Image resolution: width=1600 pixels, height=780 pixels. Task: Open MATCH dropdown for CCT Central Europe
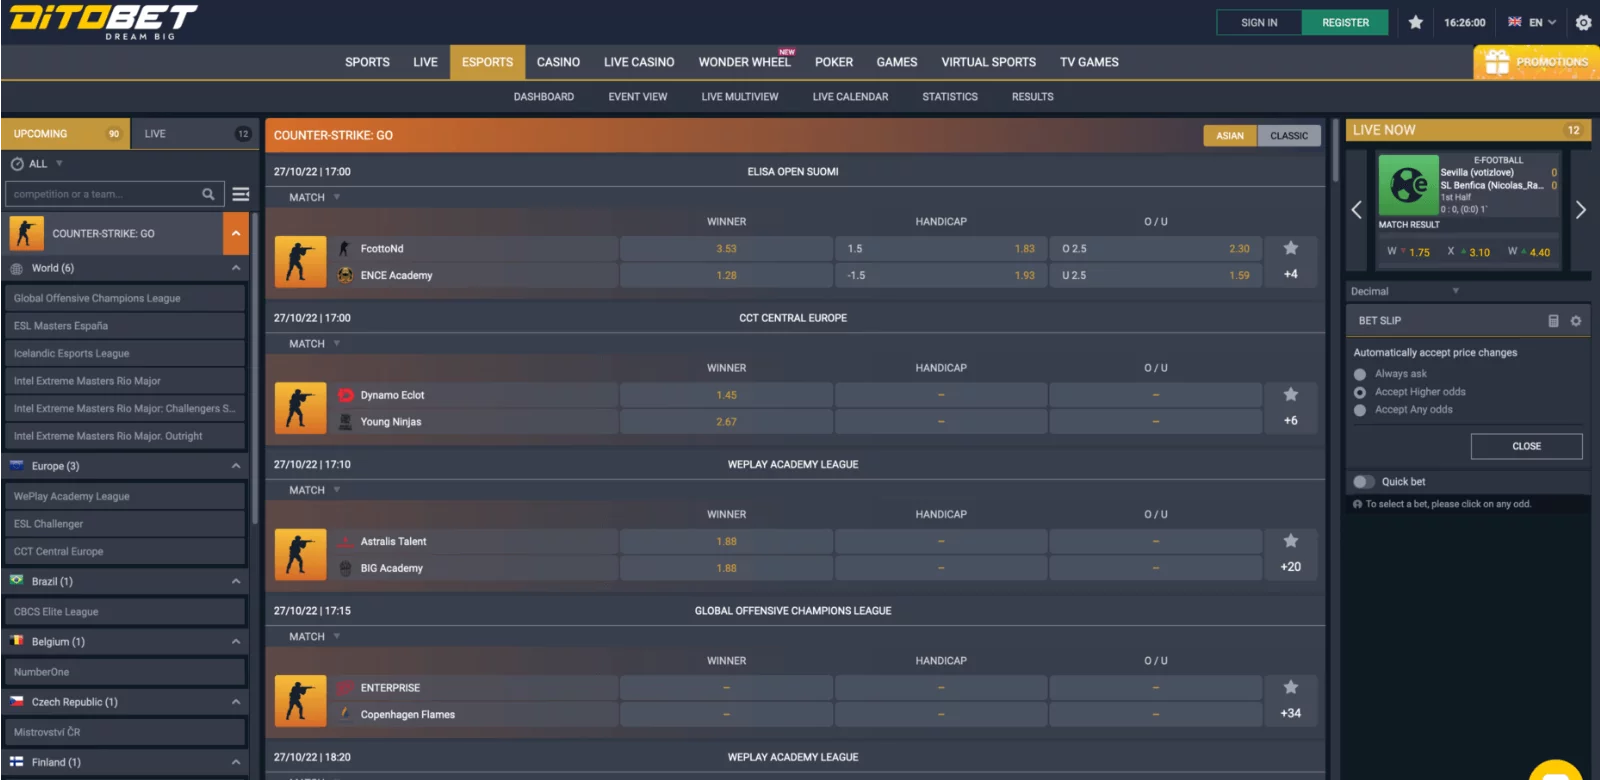314,344
